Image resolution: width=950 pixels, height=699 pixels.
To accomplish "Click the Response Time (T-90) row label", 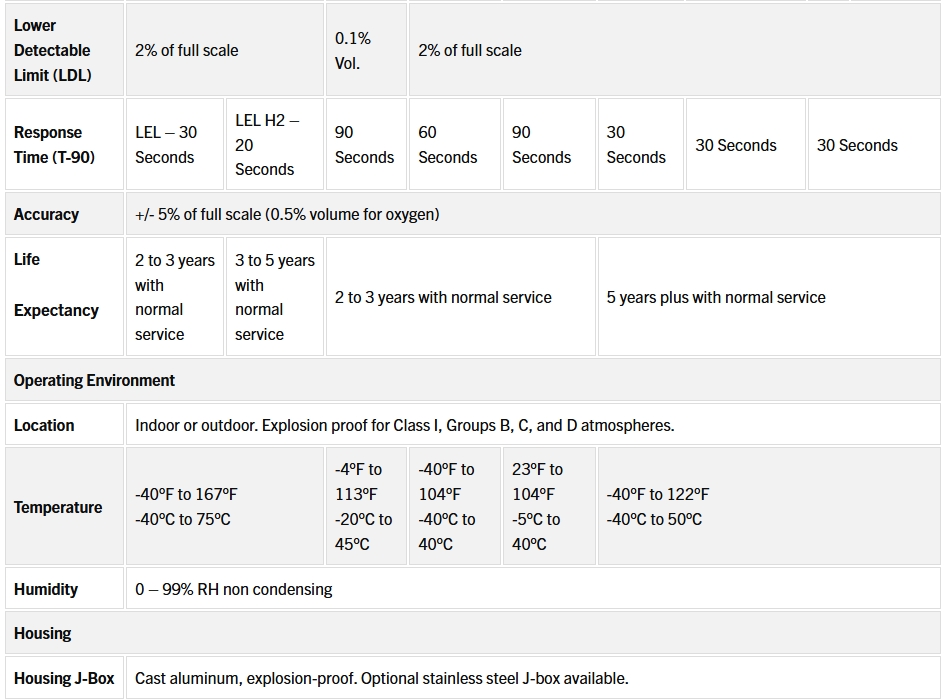I will click(55, 145).
